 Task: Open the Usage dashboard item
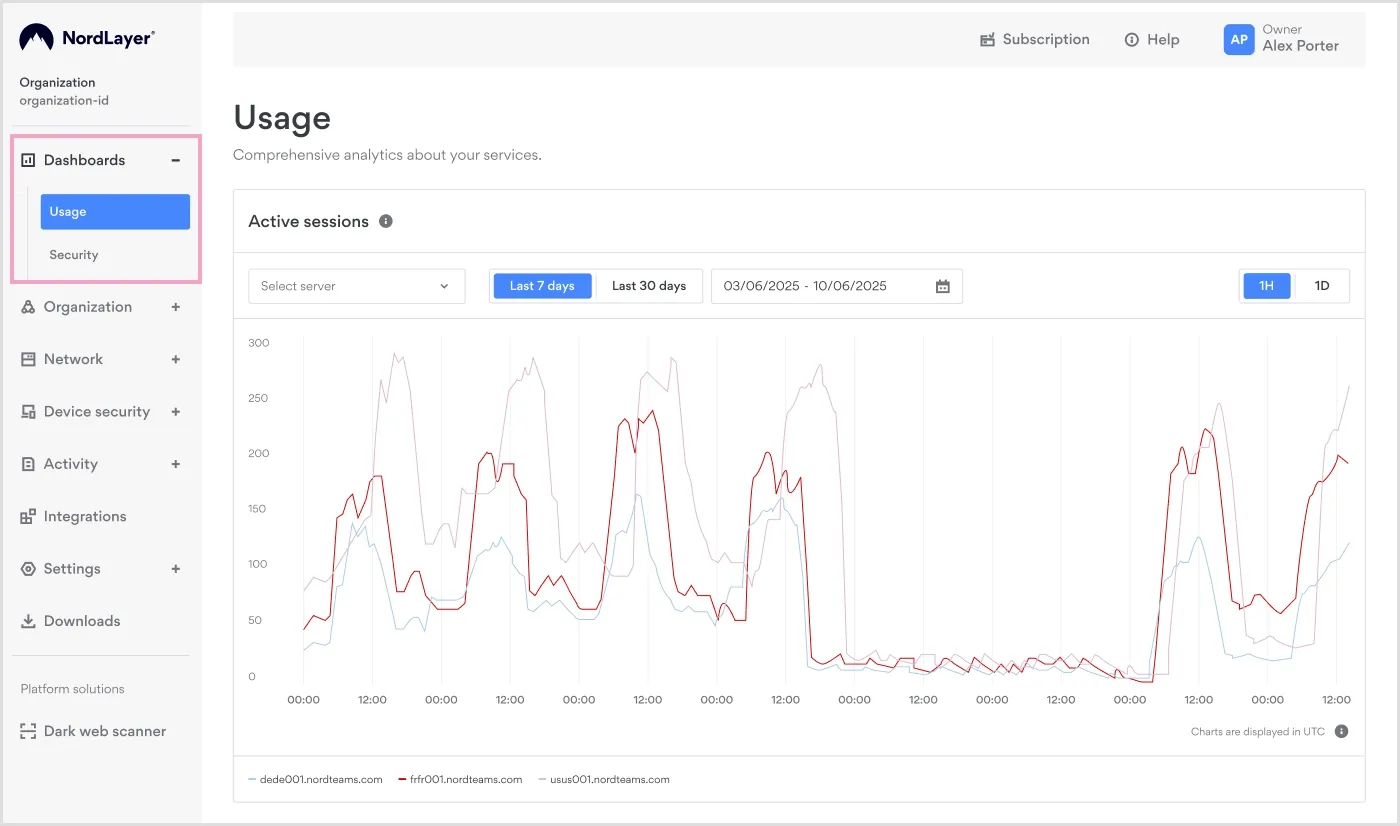click(x=115, y=212)
